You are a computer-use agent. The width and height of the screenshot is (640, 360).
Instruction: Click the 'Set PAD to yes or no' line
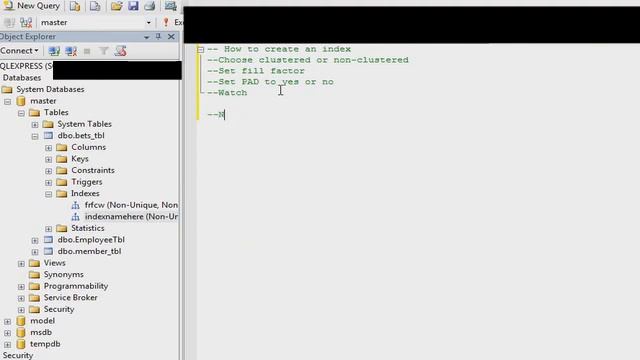click(x=270, y=82)
